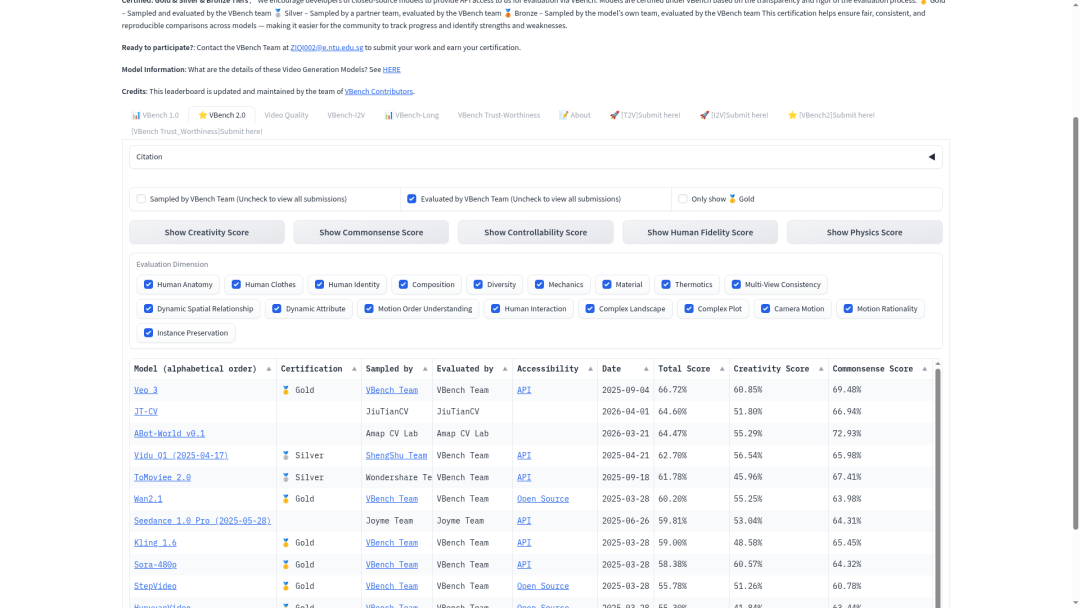Enable Sampled by VBench Team checkbox
The width and height of the screenshot is (1080, 608).
click(141, 199)
